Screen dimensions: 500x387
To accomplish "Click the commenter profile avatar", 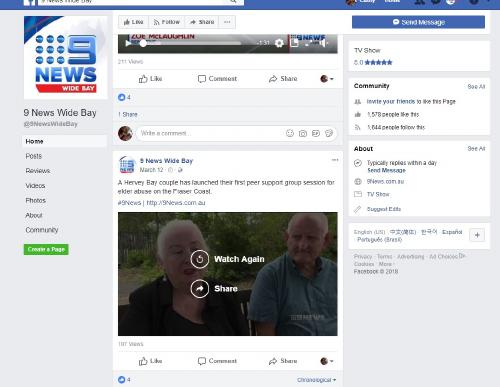I will pos(125,133).
